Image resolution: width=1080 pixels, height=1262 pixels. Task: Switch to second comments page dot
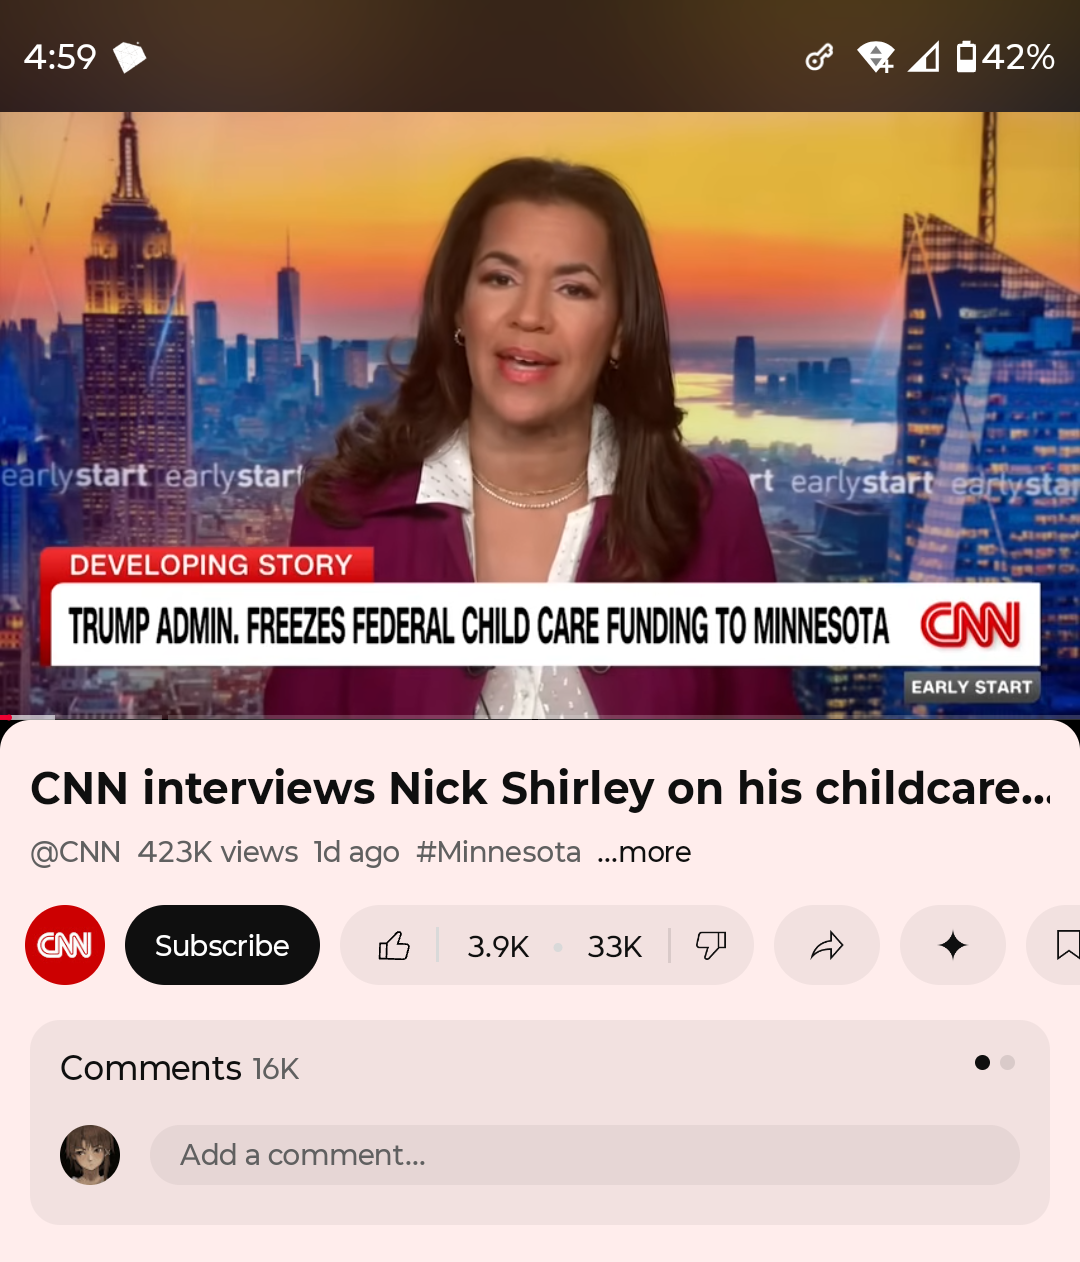tap(1007, 1062)
